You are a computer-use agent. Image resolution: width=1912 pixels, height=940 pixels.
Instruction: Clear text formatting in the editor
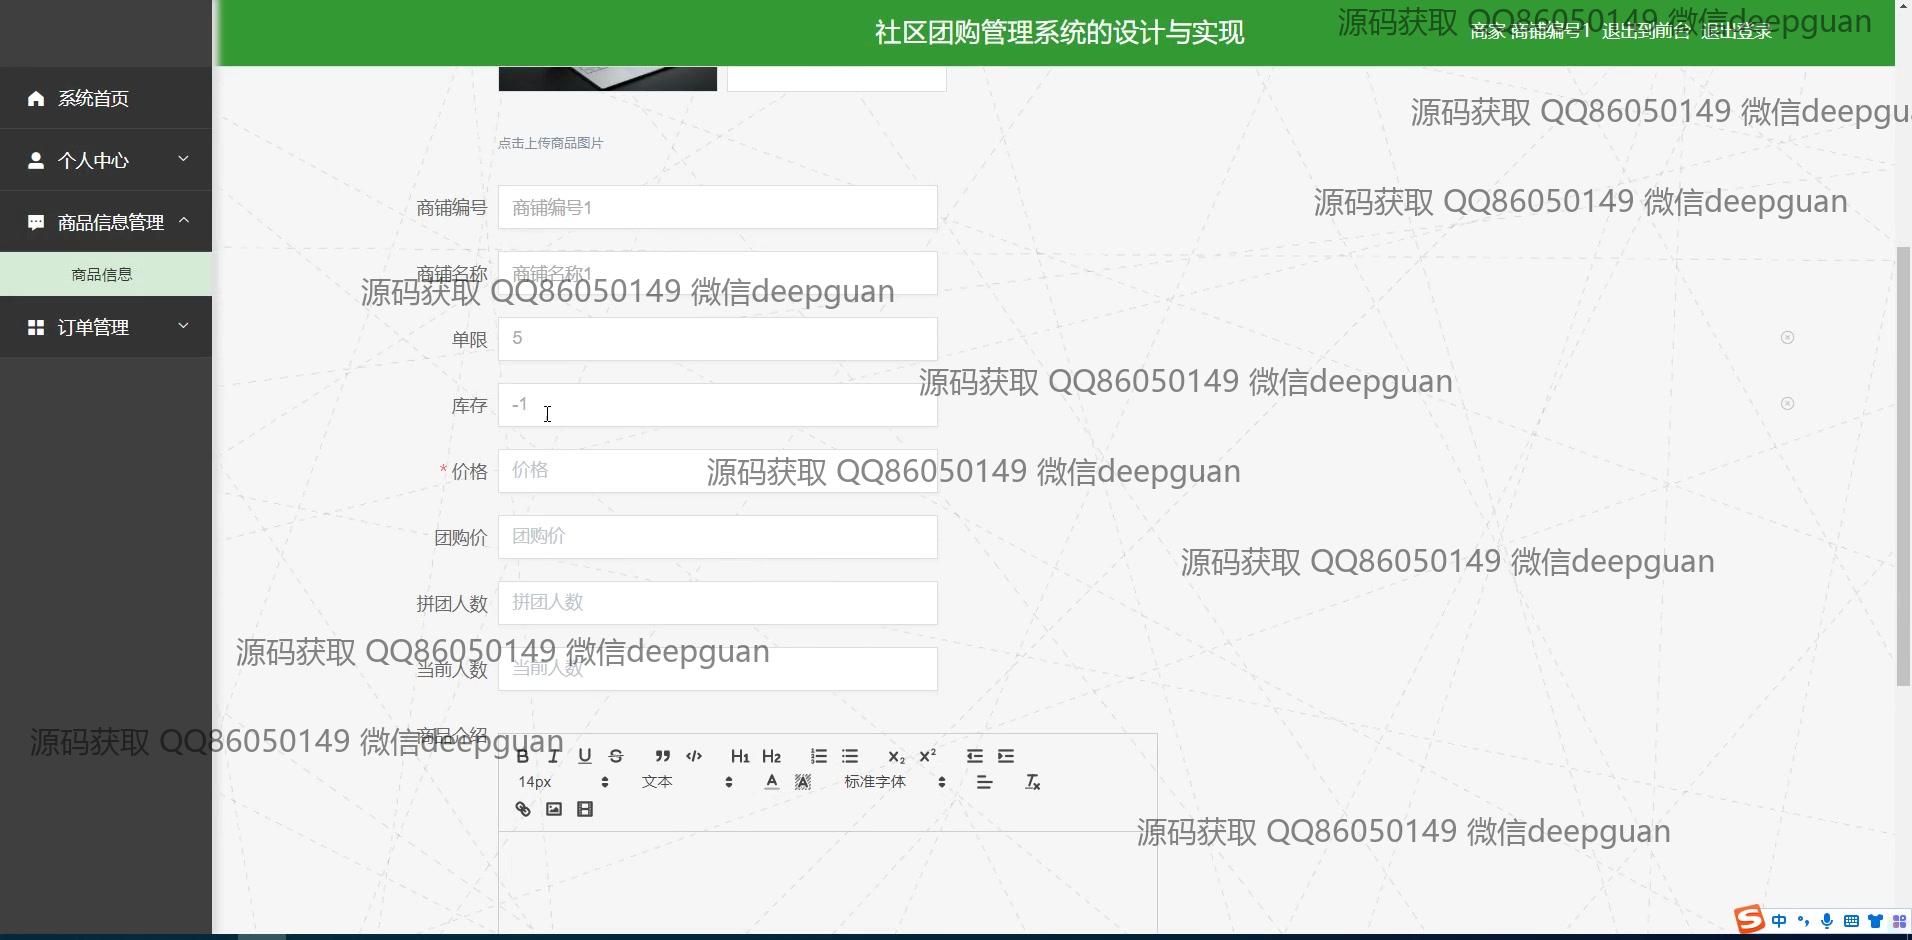coord(1033,782)
